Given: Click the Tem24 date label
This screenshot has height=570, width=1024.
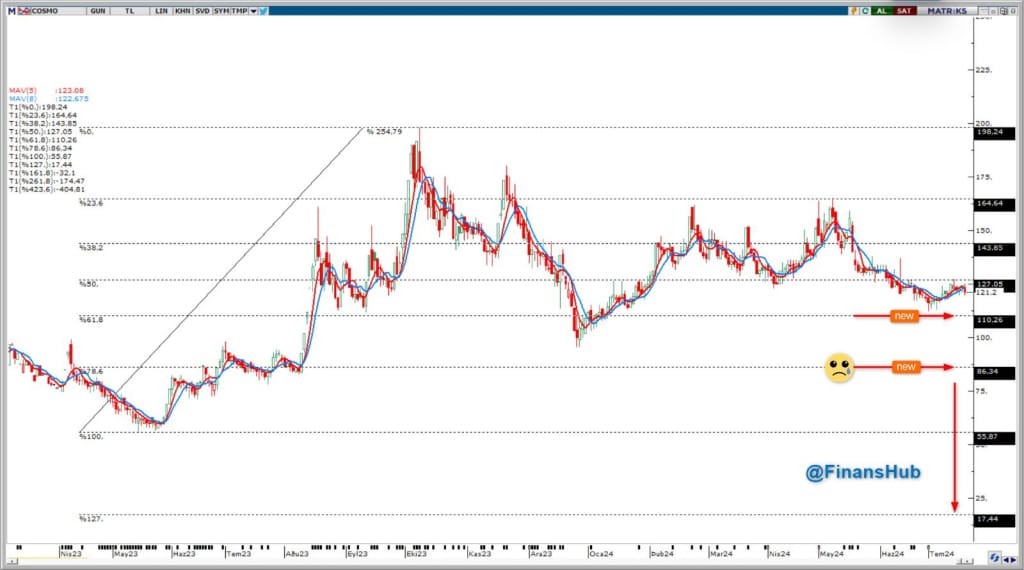Looking at the screenshot, I should click(x=942, y=554).
